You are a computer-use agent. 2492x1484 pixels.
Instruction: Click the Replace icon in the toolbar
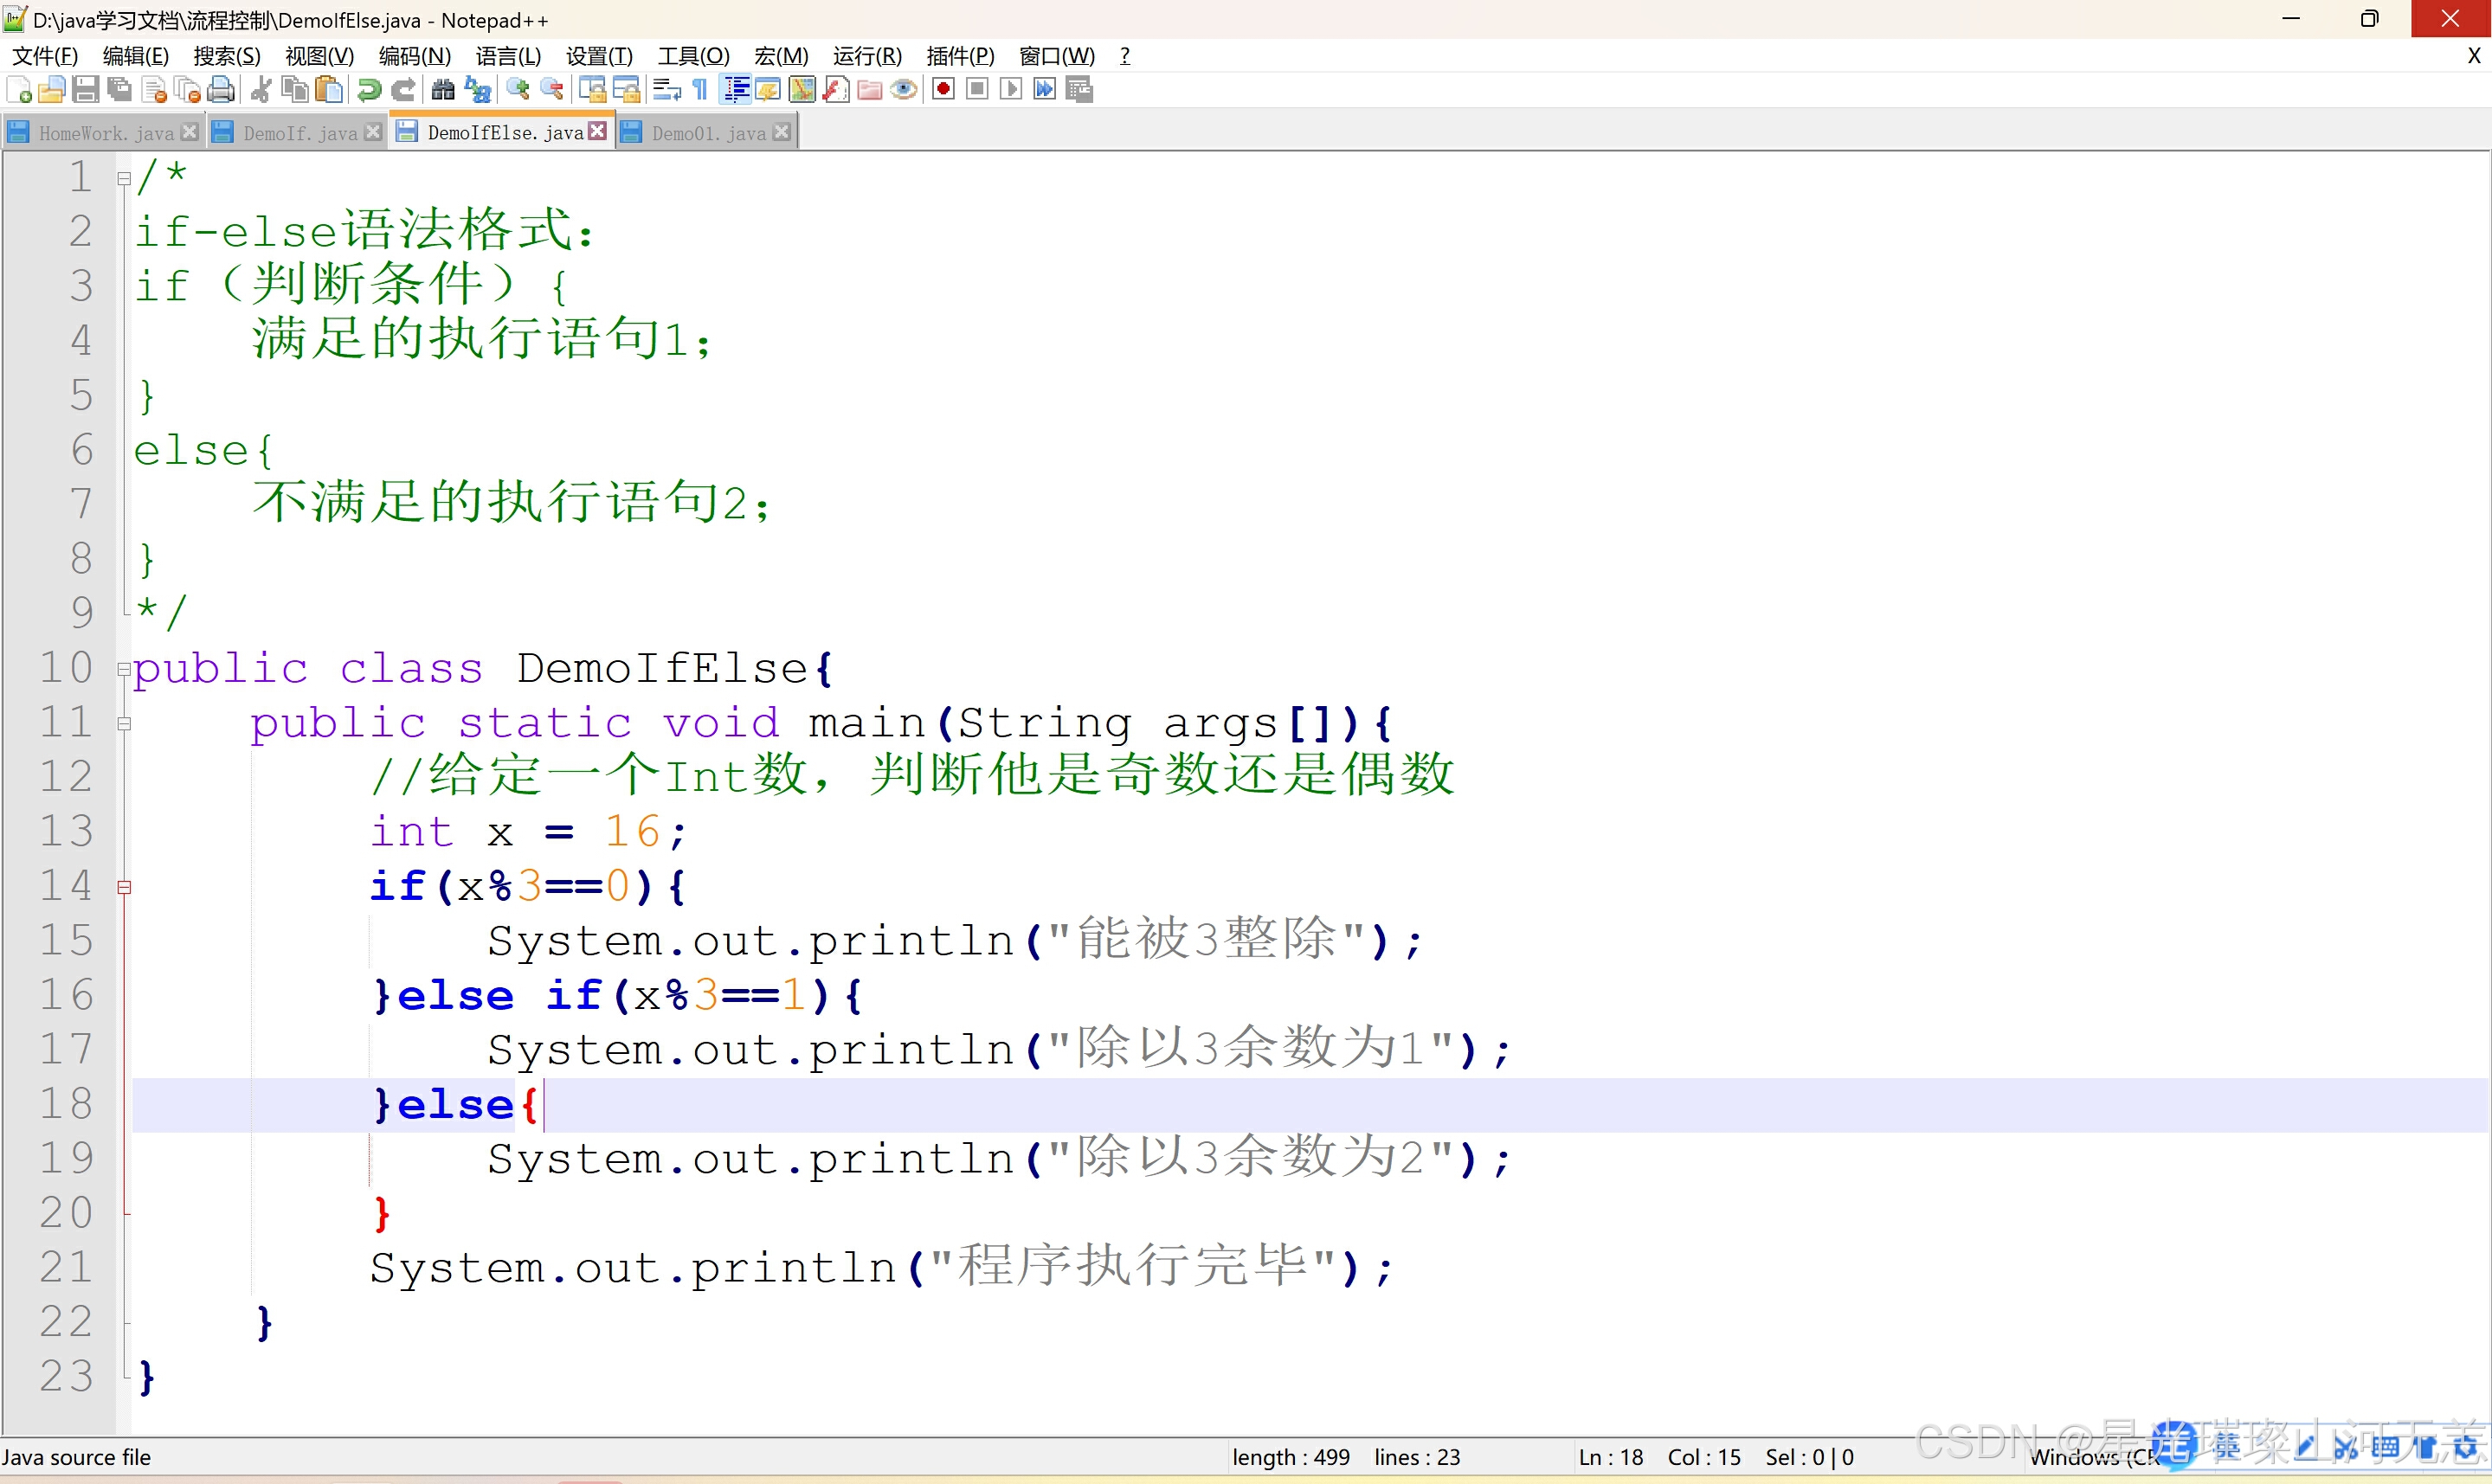pyautogui.click(x=478, y=90)
